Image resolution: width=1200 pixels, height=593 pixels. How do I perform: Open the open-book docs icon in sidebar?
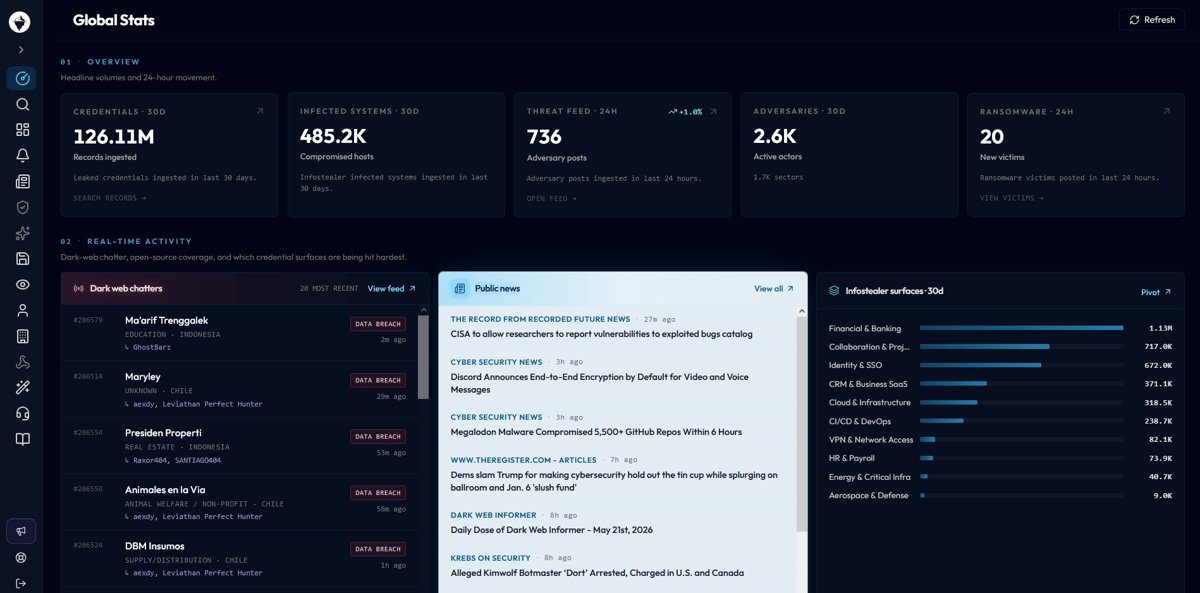pos(22,439)
